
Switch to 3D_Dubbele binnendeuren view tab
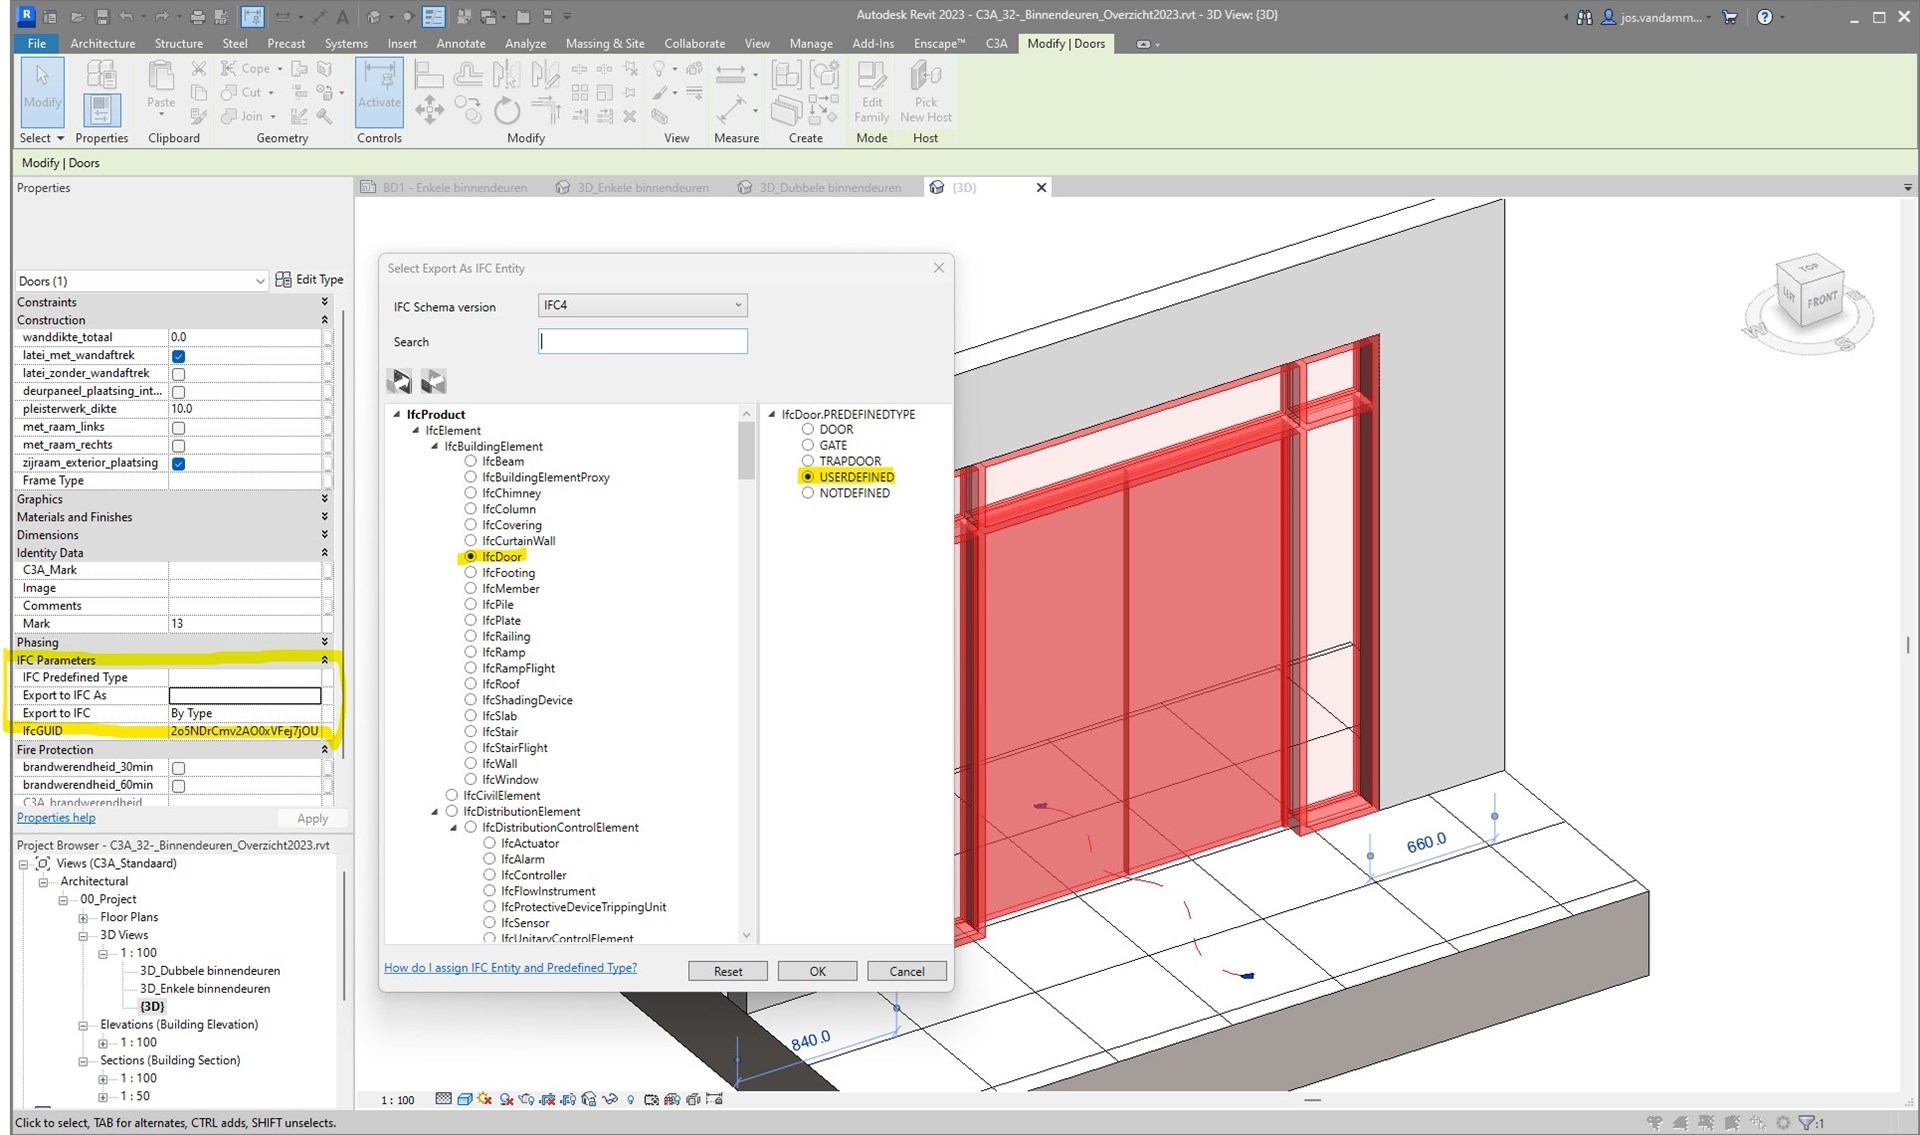click(x=828, y=187)
